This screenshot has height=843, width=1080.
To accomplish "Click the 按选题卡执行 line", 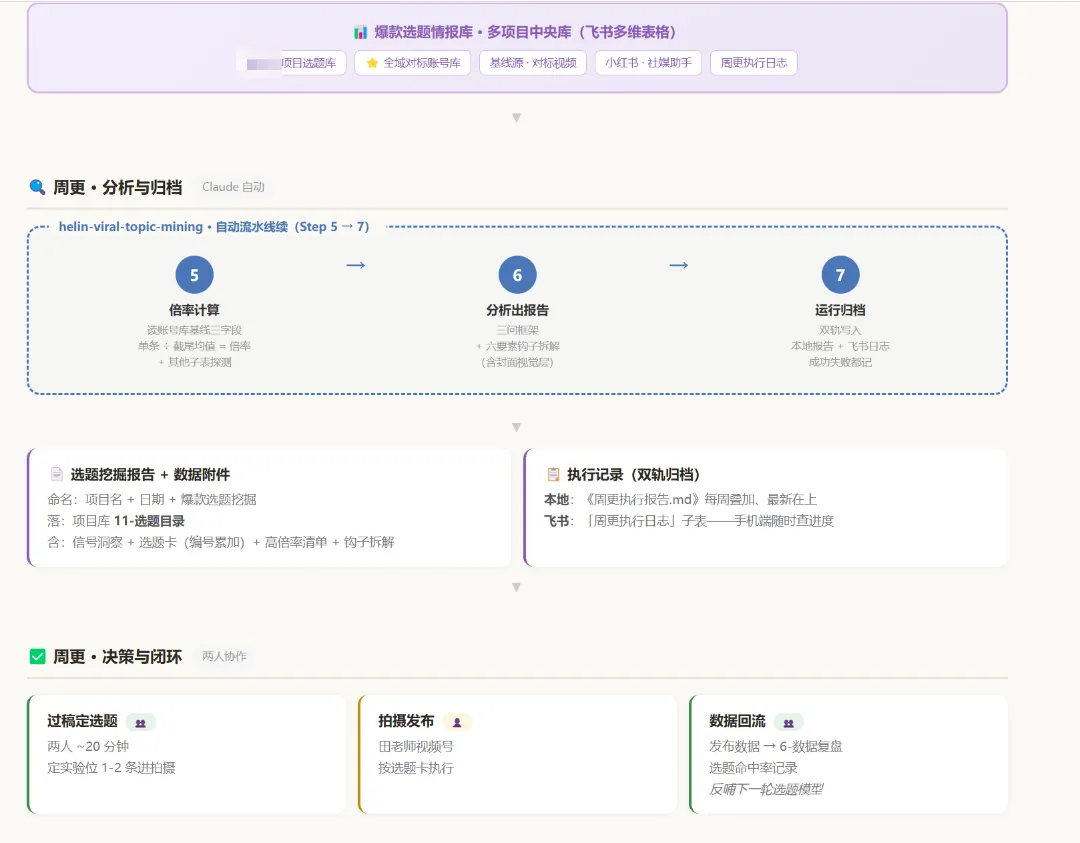I will (x=416, y=767).
